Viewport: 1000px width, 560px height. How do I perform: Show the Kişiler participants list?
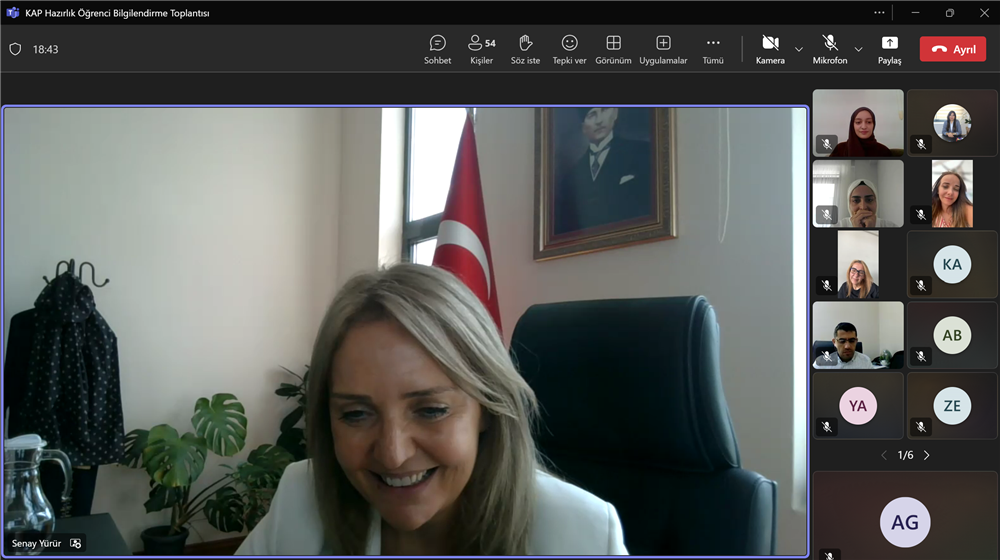click(481, 49)
